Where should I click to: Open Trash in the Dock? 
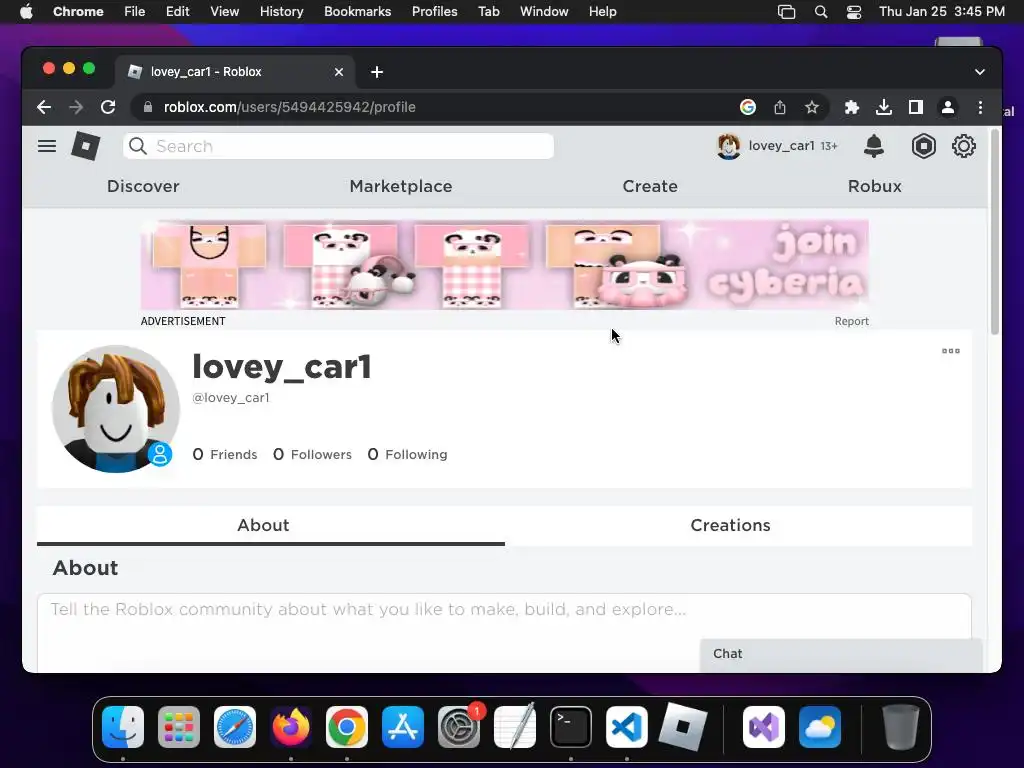tap(901, 727)
